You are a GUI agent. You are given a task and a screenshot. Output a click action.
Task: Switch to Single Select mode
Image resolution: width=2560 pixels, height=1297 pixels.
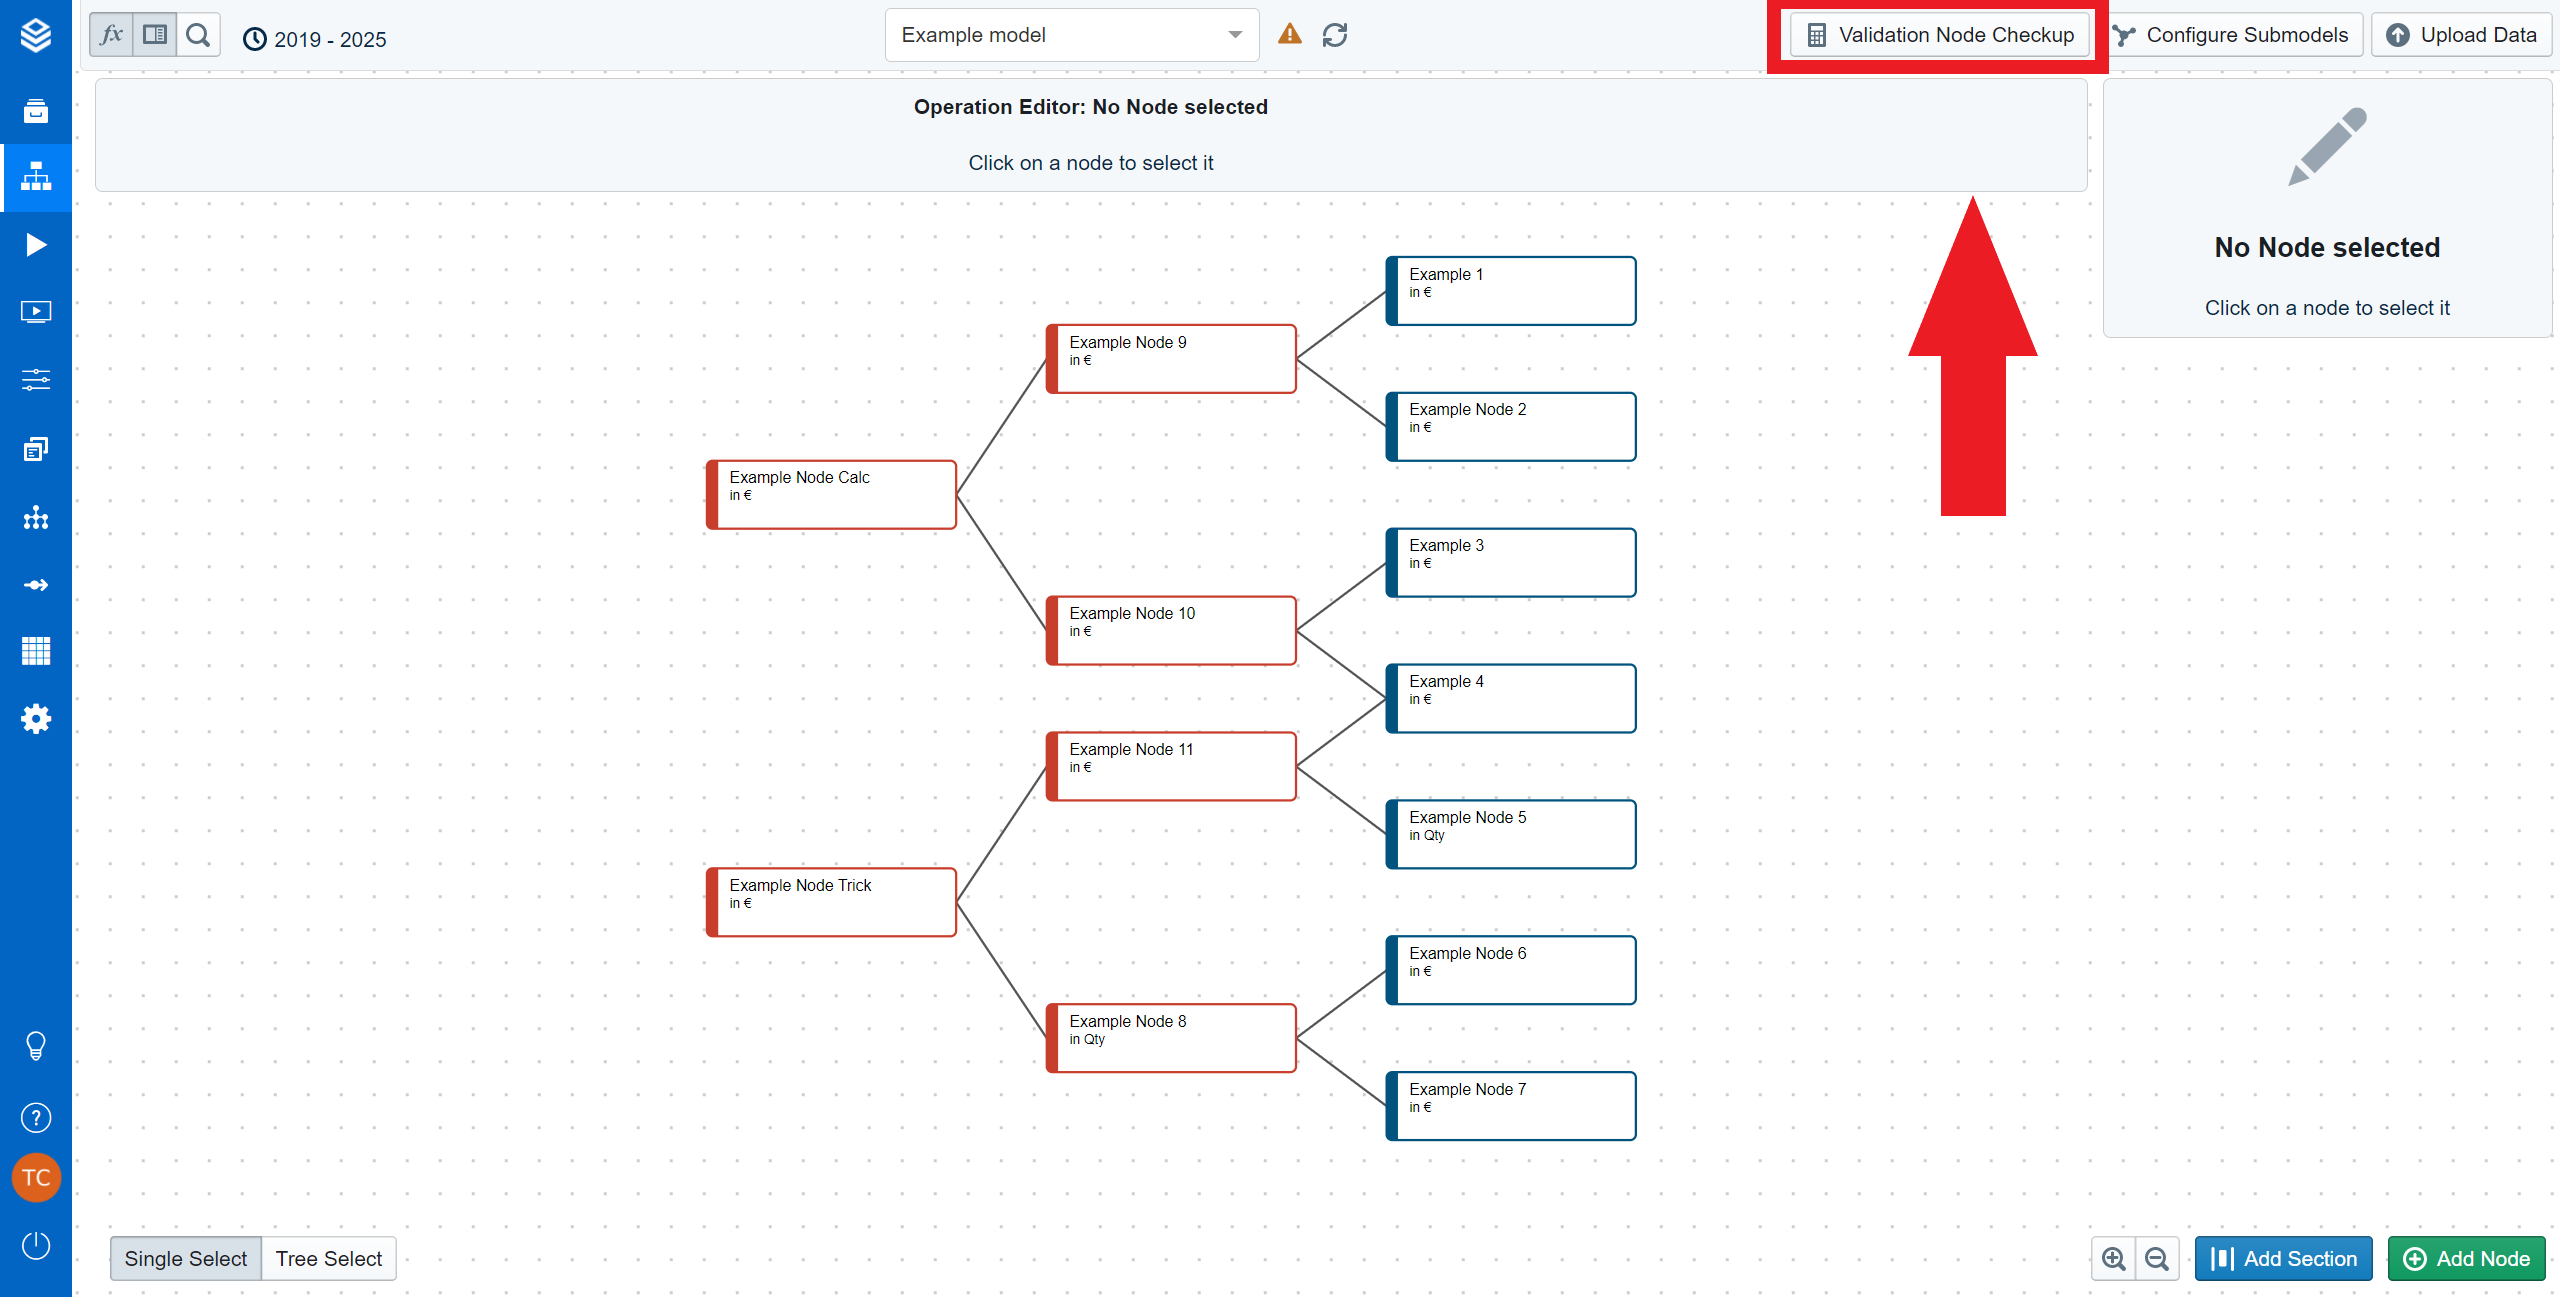click(186, 1258)
